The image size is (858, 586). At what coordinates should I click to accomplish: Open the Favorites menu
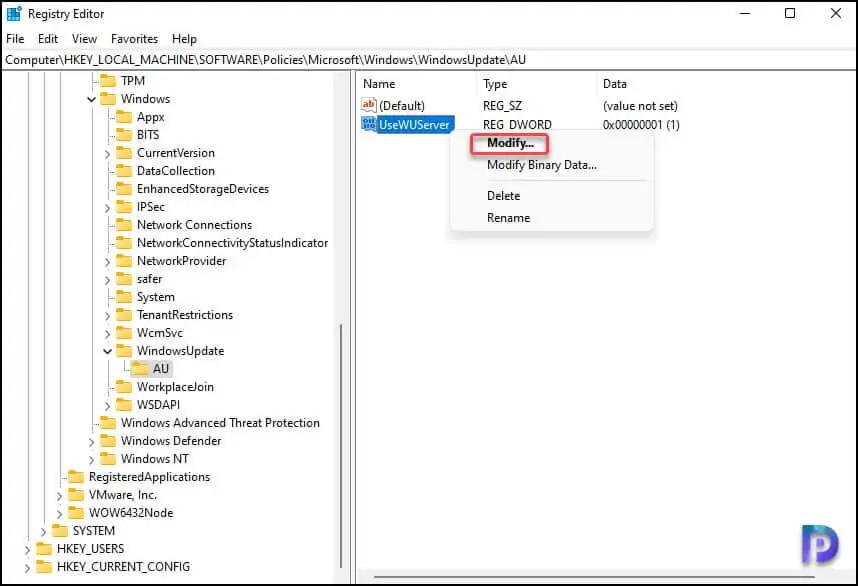[134, 39]
